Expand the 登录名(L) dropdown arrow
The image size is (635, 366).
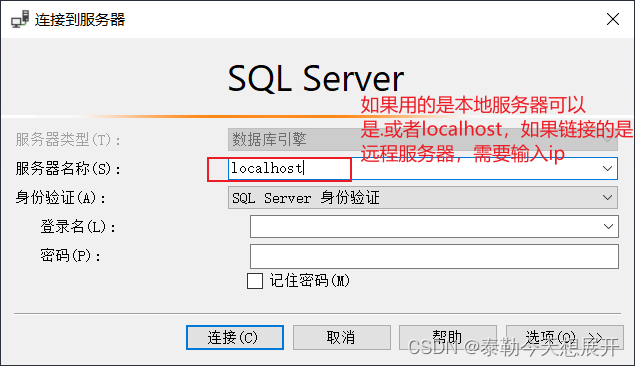click(x=608, y=226)
